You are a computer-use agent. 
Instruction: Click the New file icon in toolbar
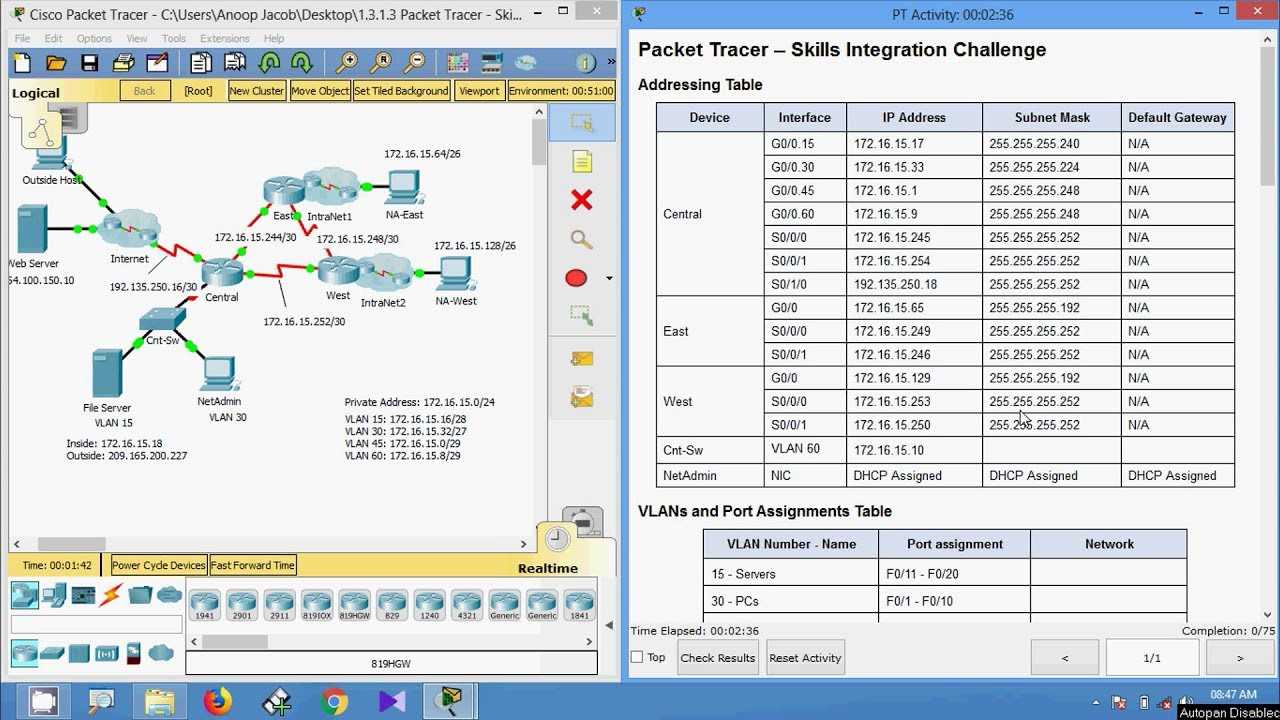22,63
